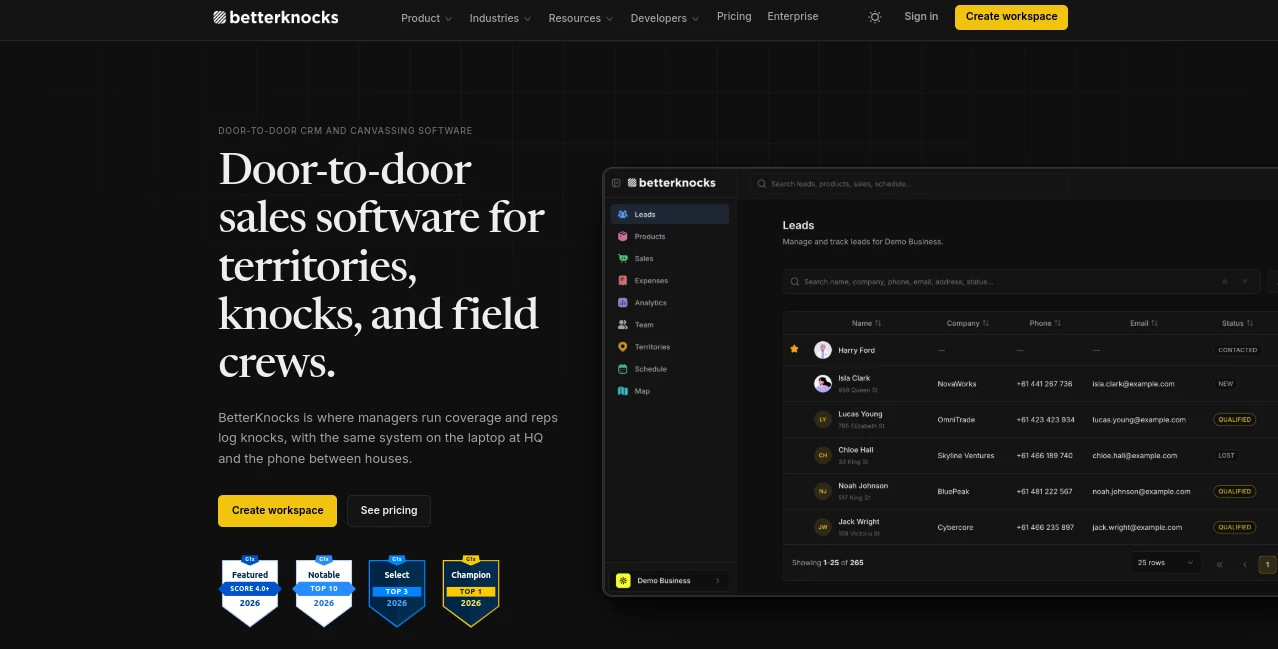Click the QUALIFIED tag for Noah Johnson
The image size is (1278, 649).
pyautogui.click(x=1235, y=491)
